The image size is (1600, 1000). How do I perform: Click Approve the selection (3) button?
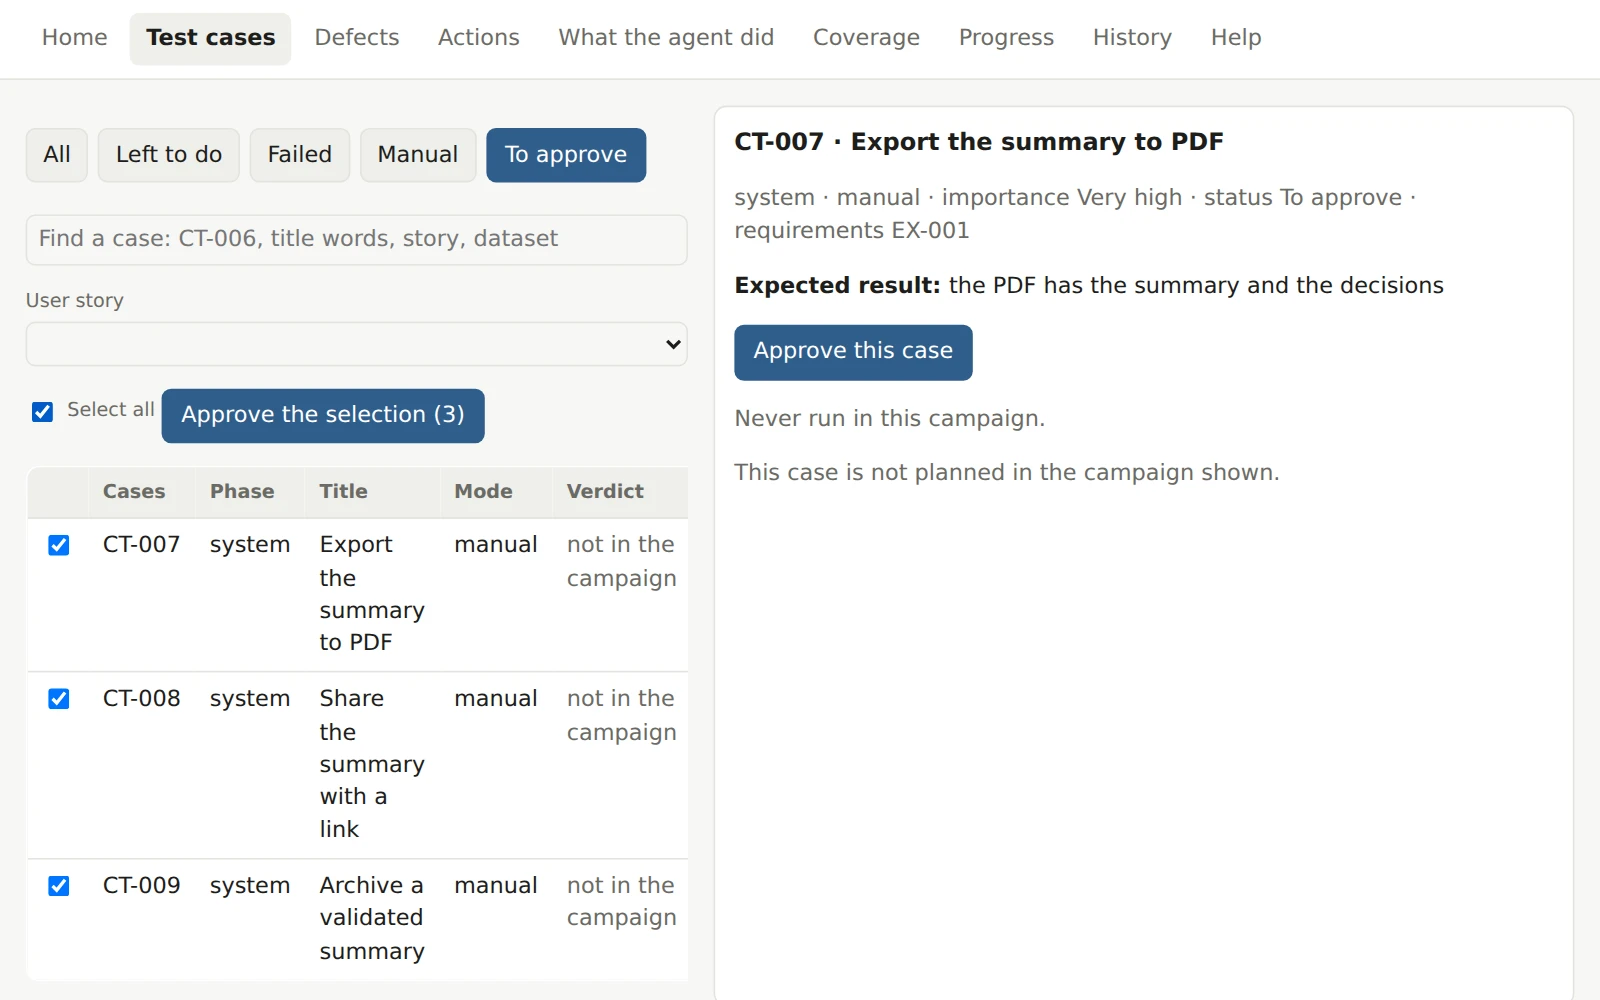point(323,415)
